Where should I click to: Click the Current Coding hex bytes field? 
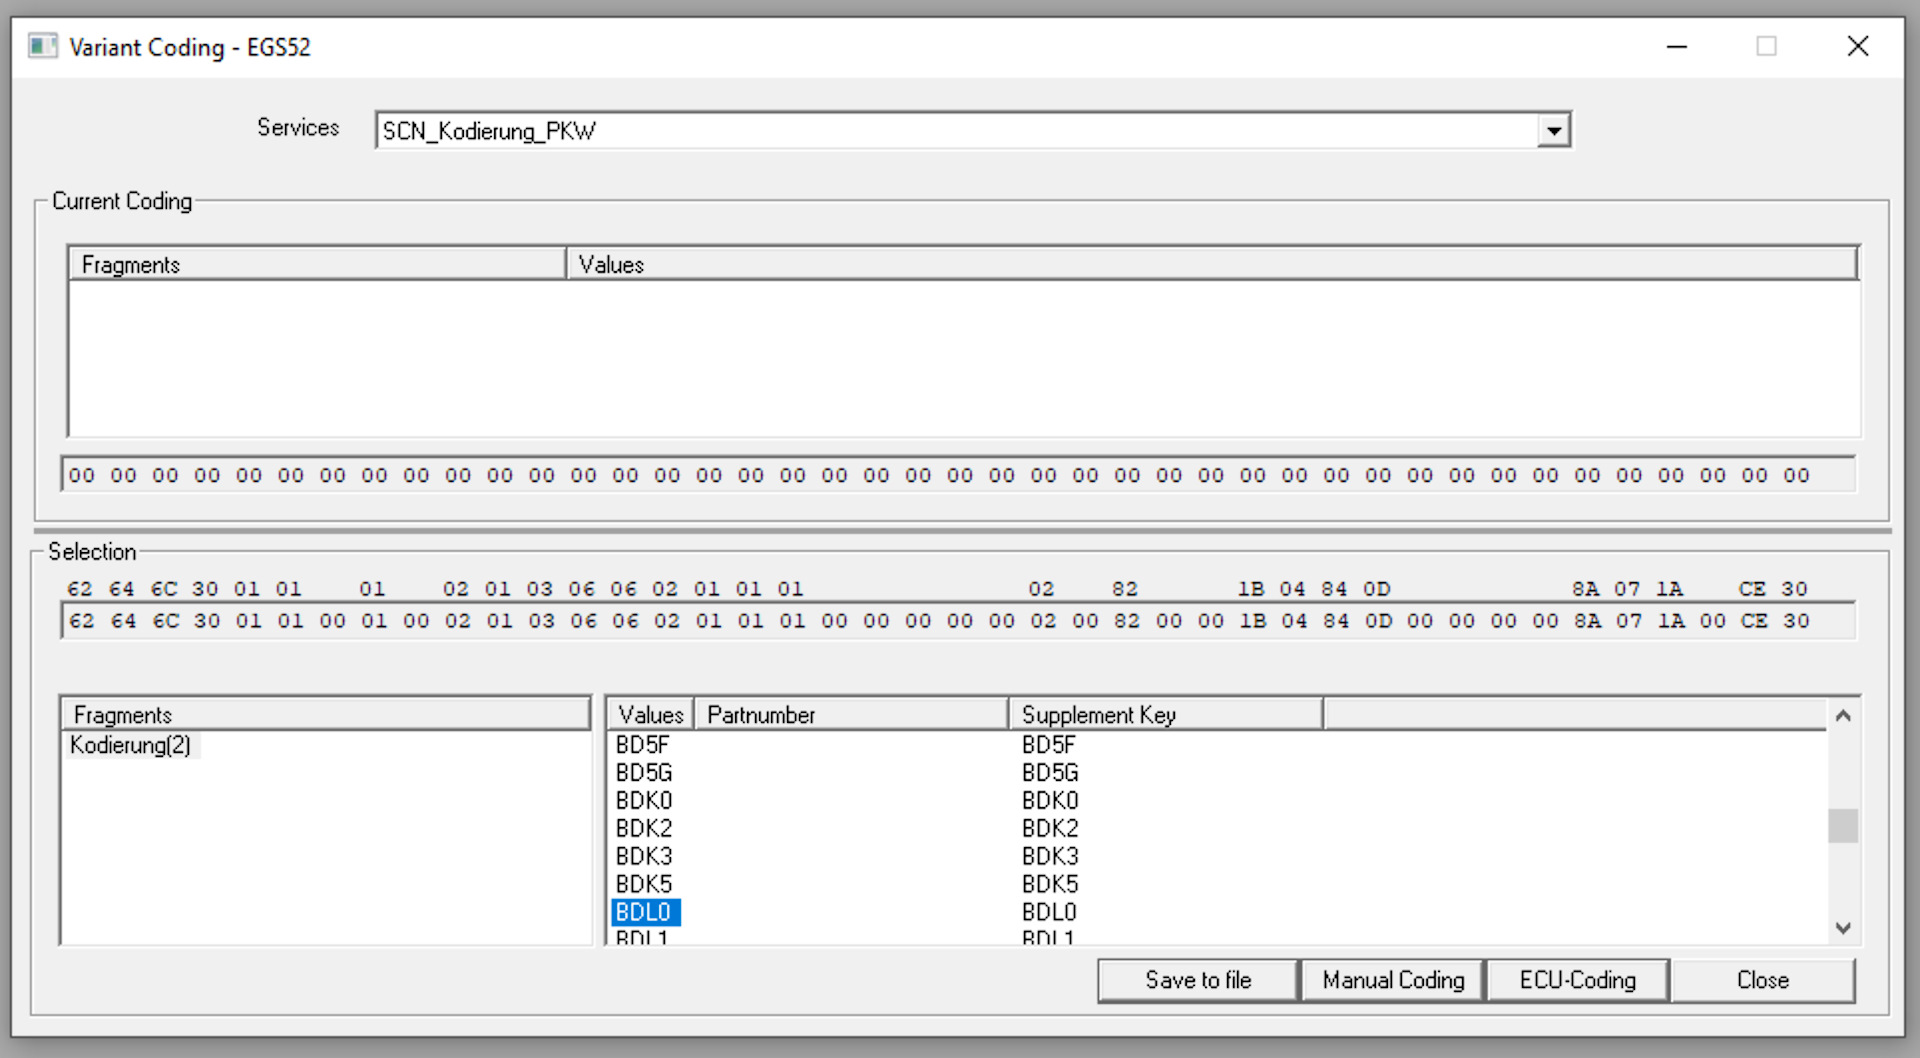pos(958,475)
